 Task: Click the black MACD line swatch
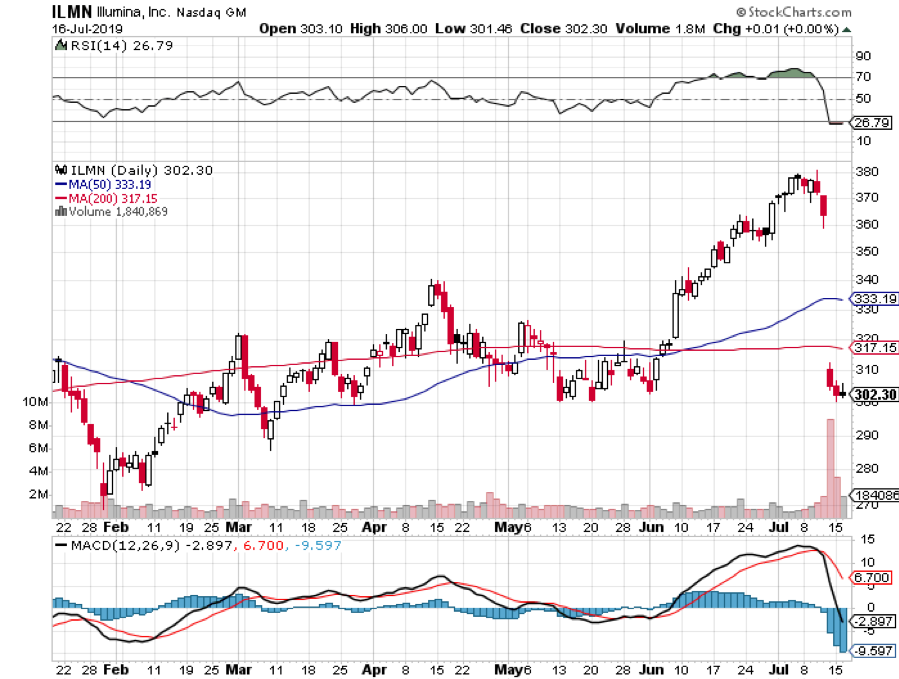pos(61,545)
